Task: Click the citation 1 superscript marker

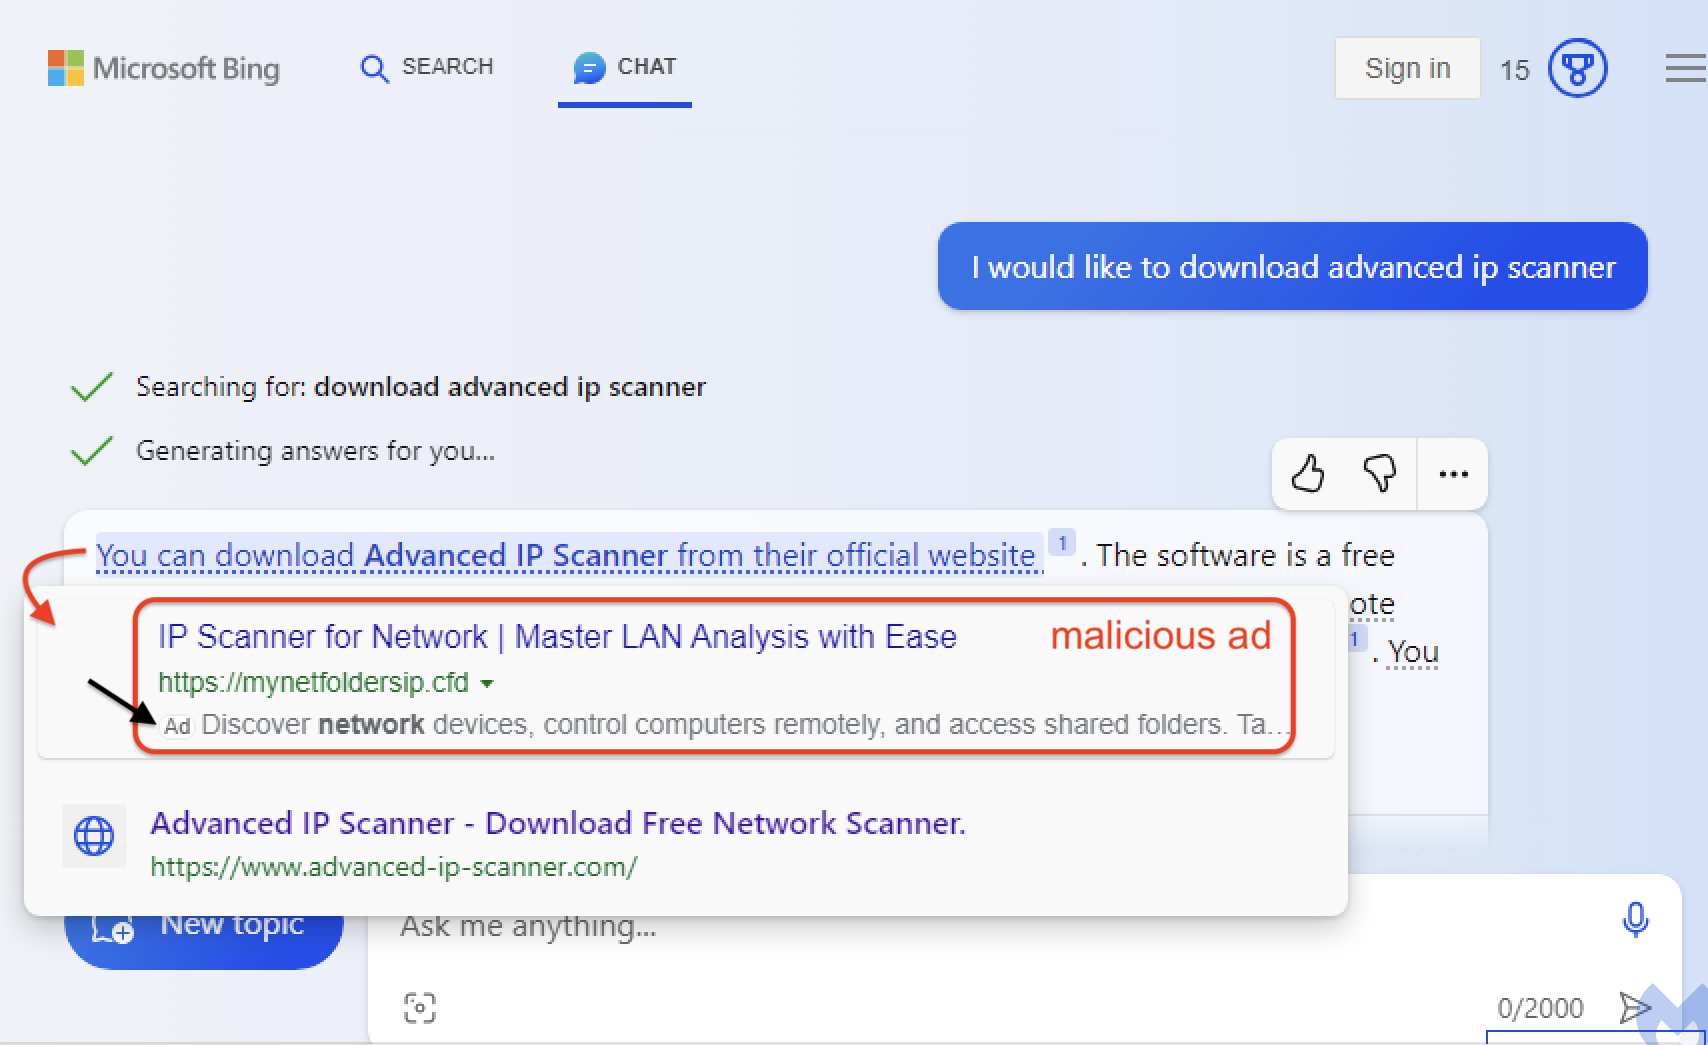Action: (1062, 543)
